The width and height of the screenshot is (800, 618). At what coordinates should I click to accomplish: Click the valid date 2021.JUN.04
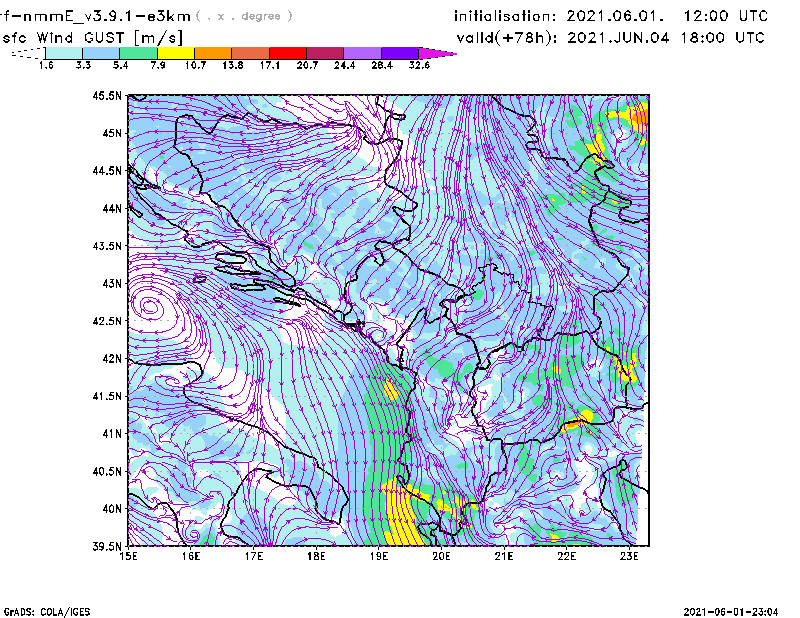(x=619, y=38)
